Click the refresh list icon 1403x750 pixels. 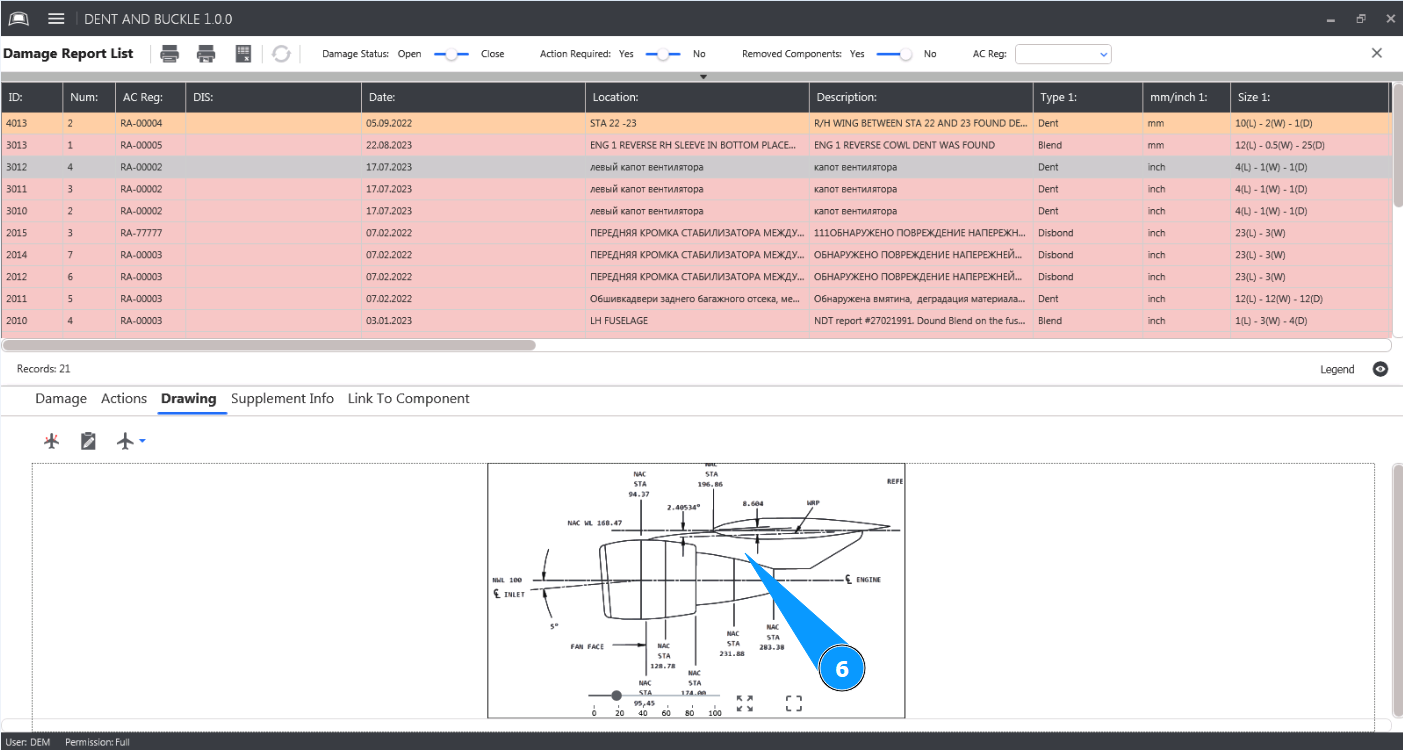(281, 54)
